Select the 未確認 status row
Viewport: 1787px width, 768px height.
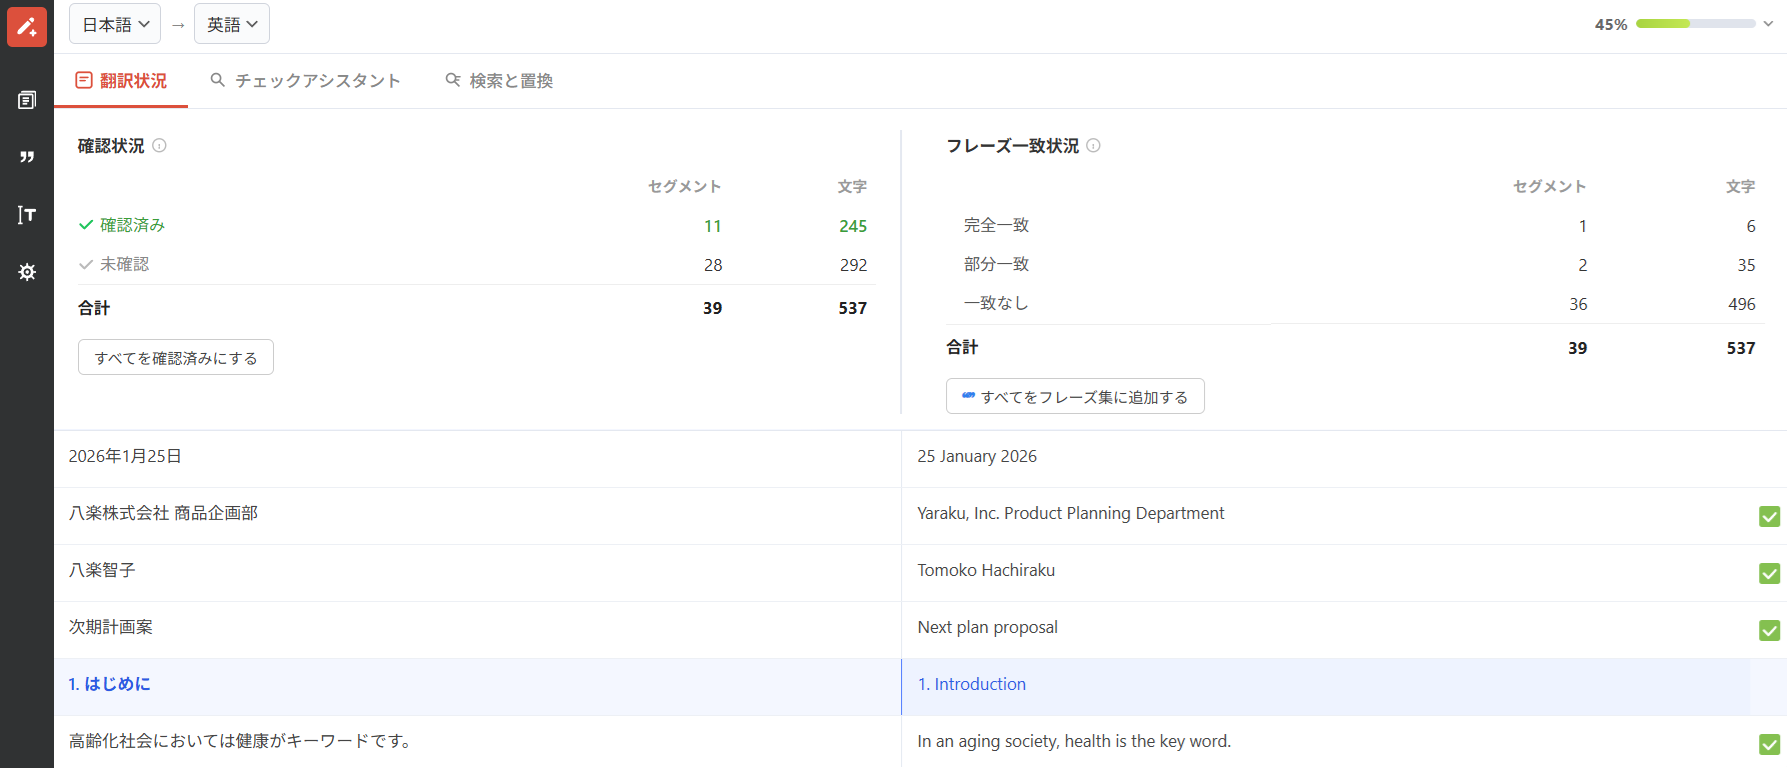477,265
